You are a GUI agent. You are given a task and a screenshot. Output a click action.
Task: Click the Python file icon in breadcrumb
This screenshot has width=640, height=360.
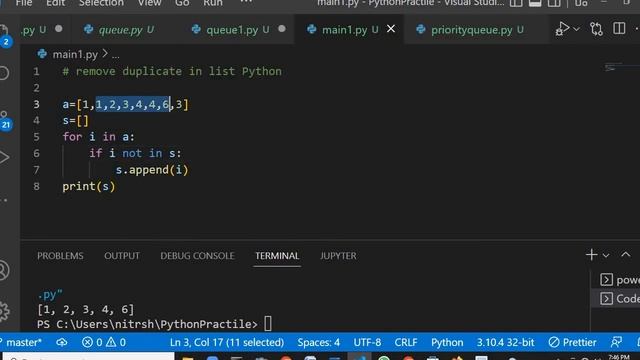(42, 54)
